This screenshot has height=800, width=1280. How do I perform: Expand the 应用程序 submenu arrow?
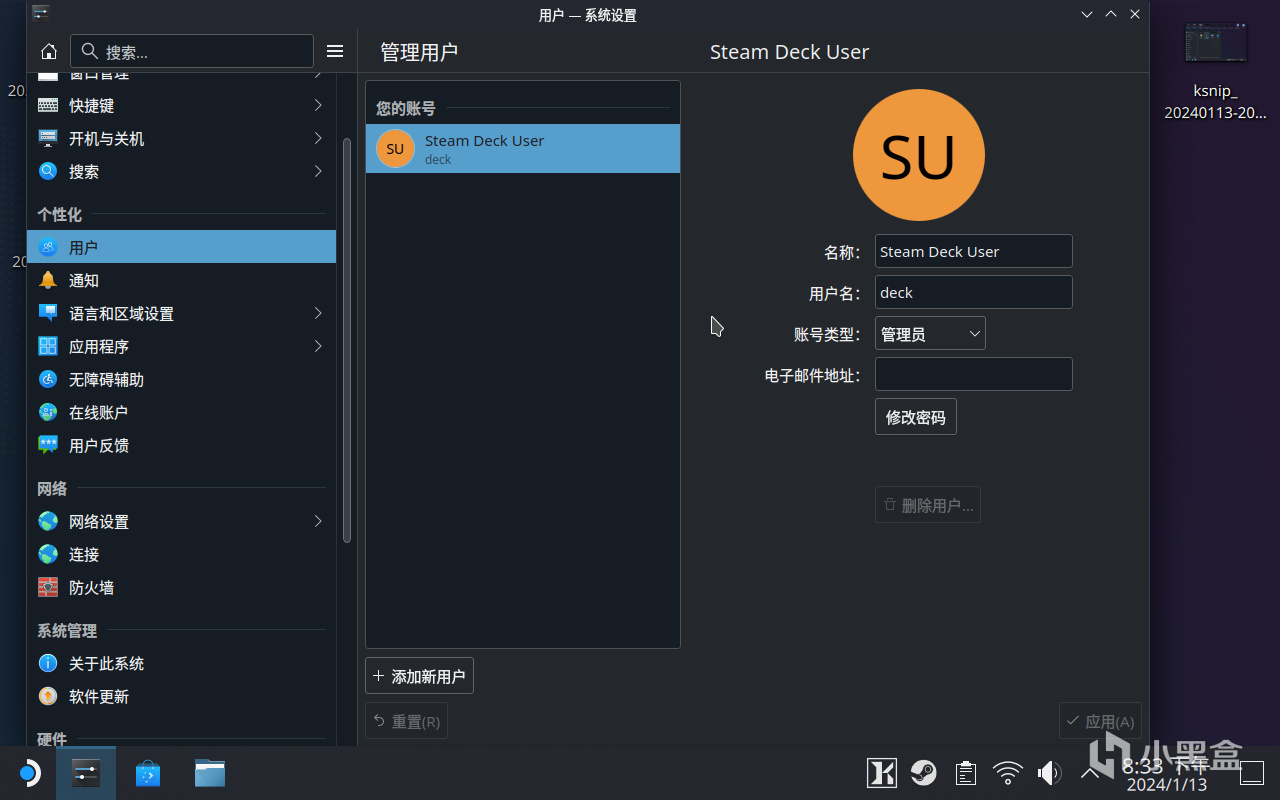click(318, 346)
